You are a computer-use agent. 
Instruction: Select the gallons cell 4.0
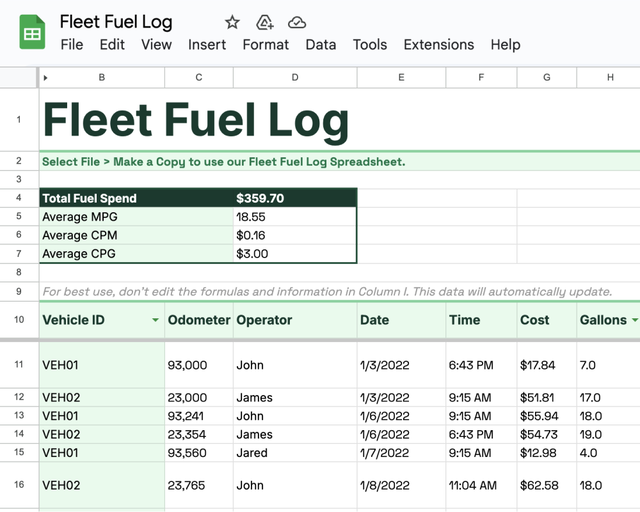click(609, 453)
